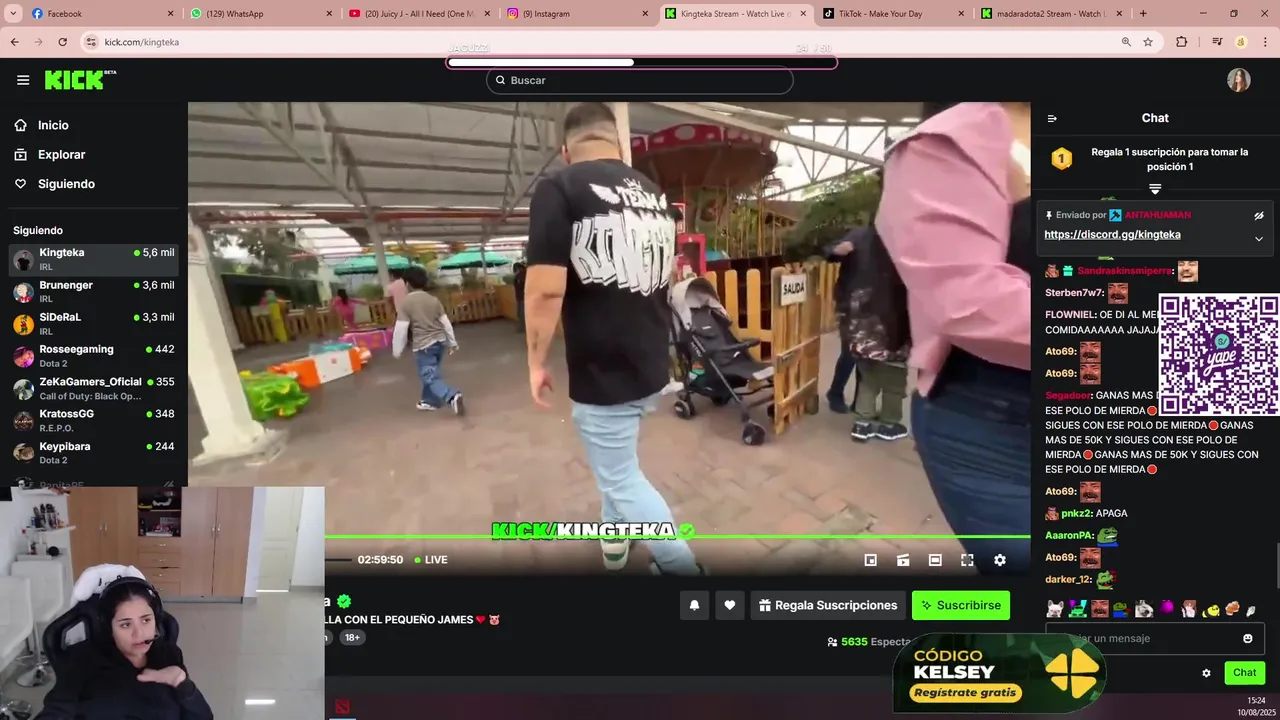Click the LIVE indicator on the player
Viewport: 1280px width, 720px height.
[431, 560]
